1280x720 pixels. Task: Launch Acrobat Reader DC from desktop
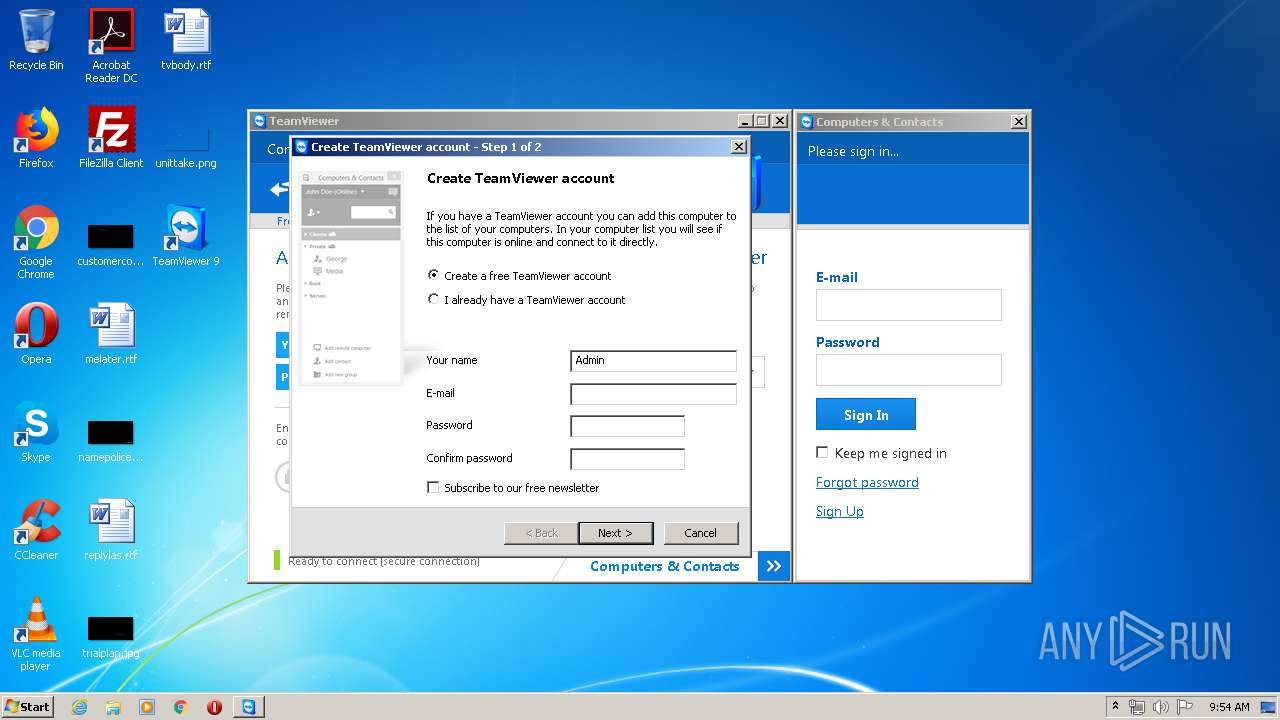111,46
